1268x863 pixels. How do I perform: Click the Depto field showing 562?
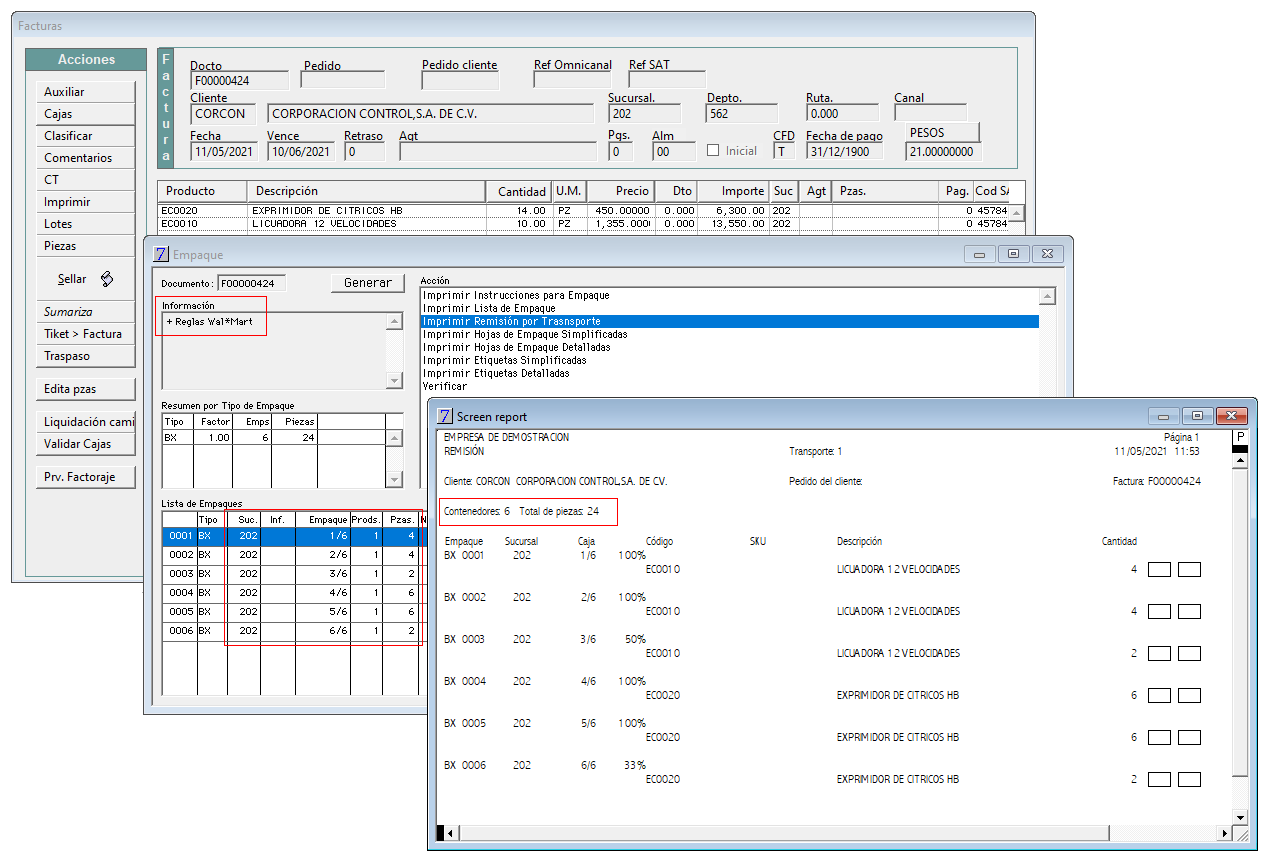742,114
